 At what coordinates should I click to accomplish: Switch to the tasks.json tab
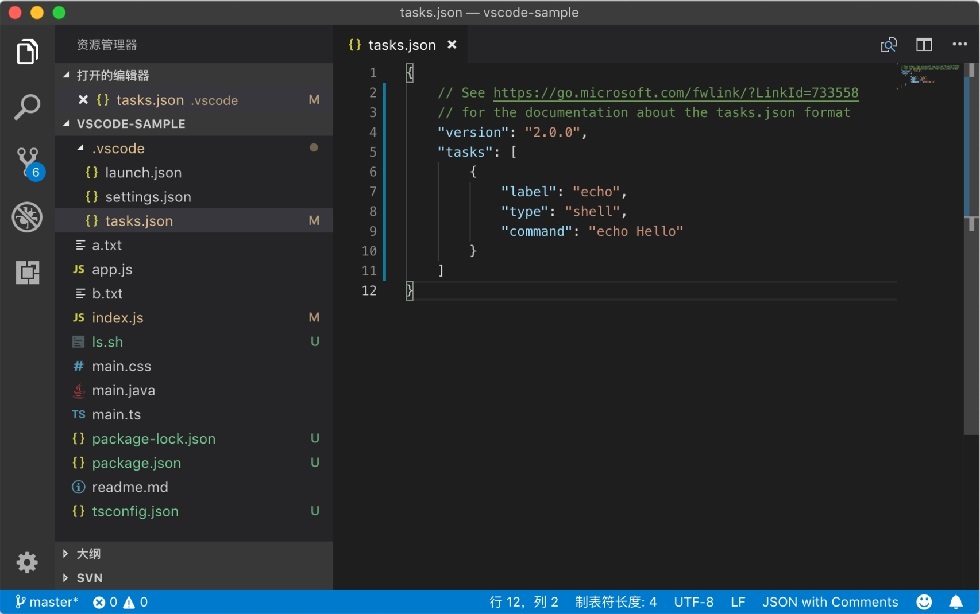(402, 45)
